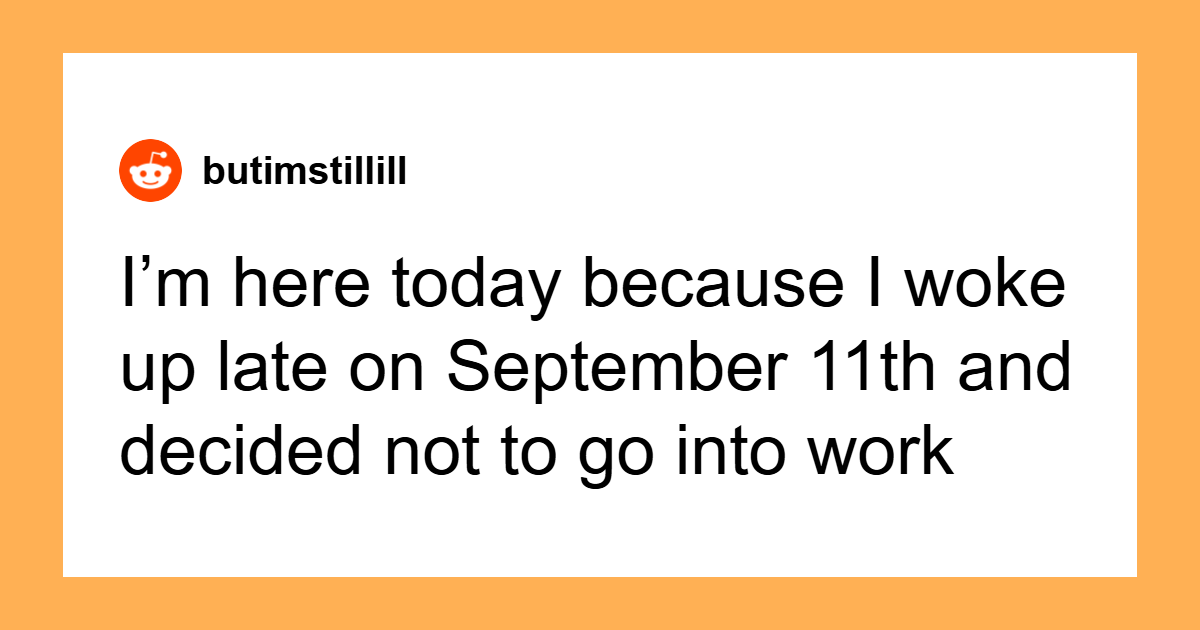Open the butimstillill user profile link
This screenshot has height=630, width=1200.
305,172
